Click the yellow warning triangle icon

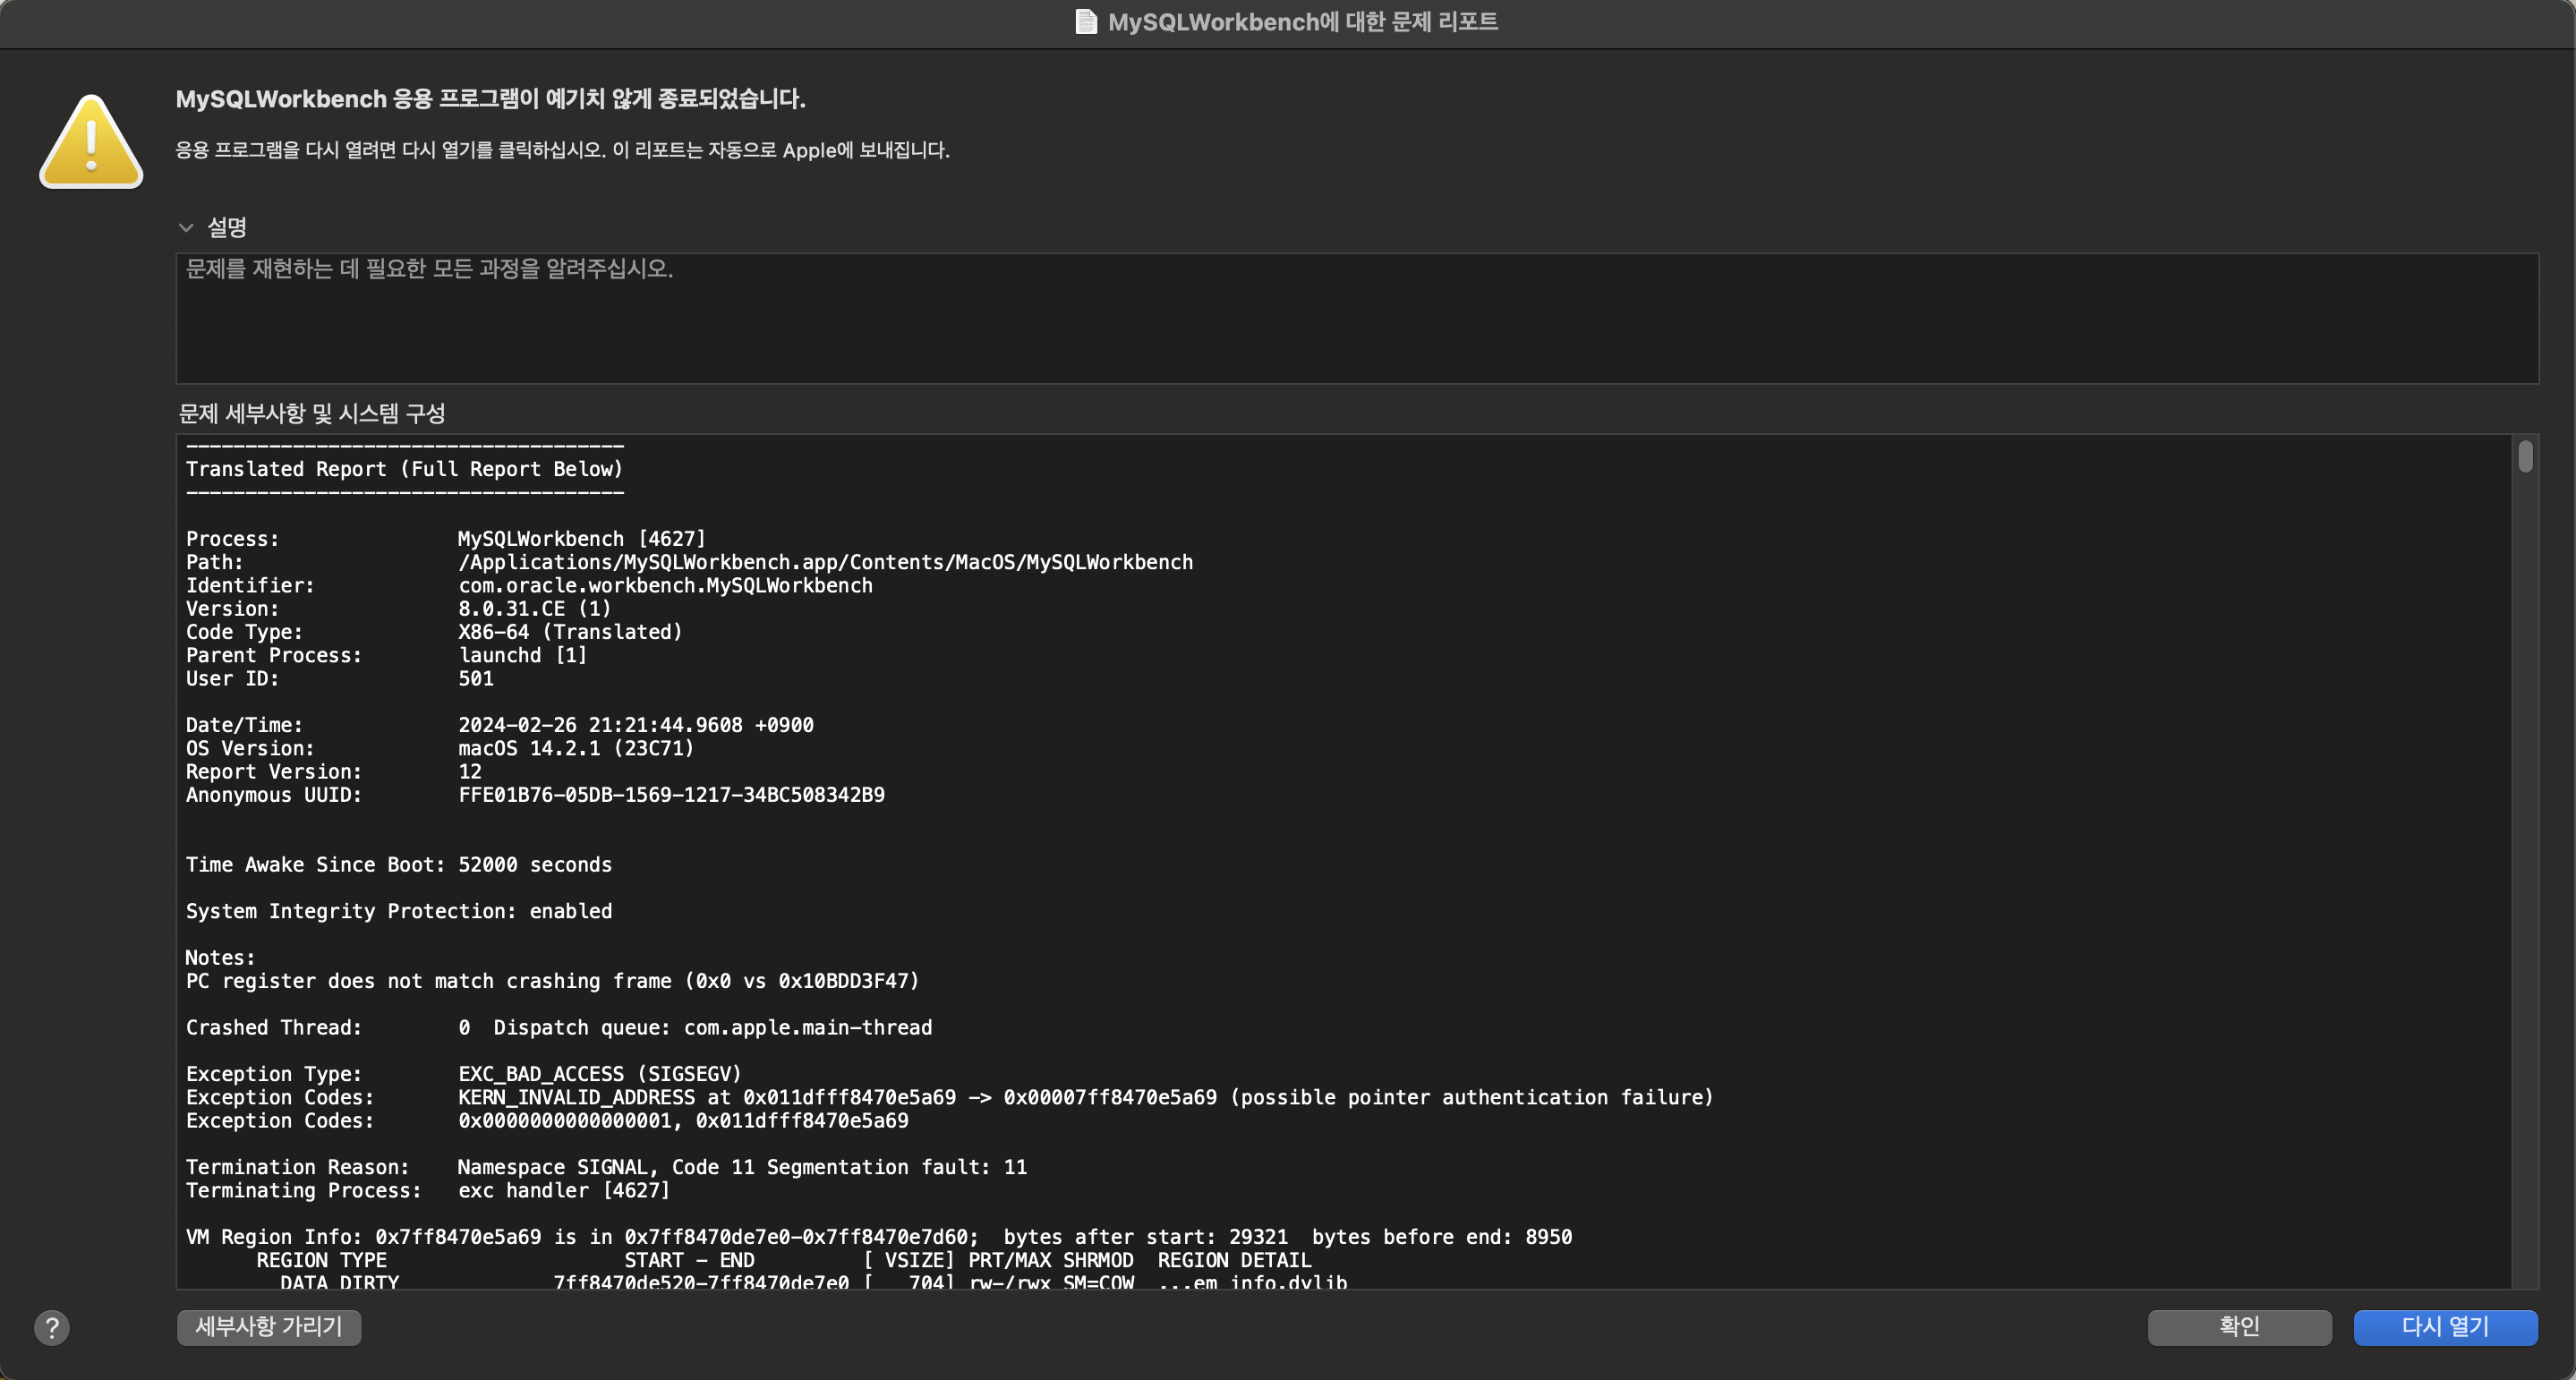coord(91,142)
